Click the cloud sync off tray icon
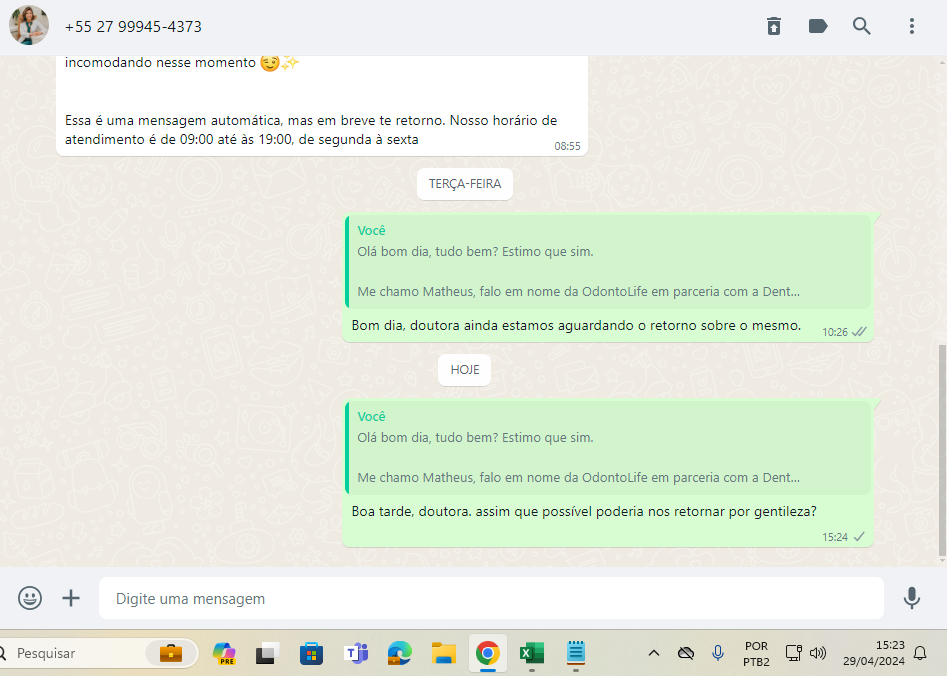This screenshot has height=676, width=947. click(685, 653)
